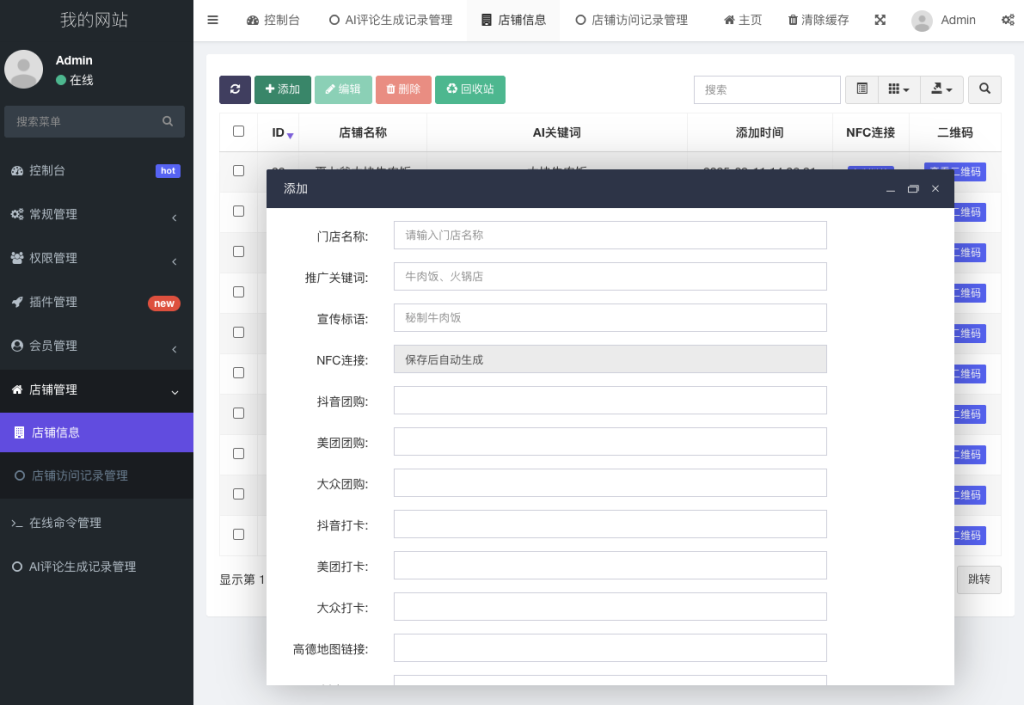Click the 门店名称 input field
The width and height of the screenshot is (1024, 705).
click(610, 235)
